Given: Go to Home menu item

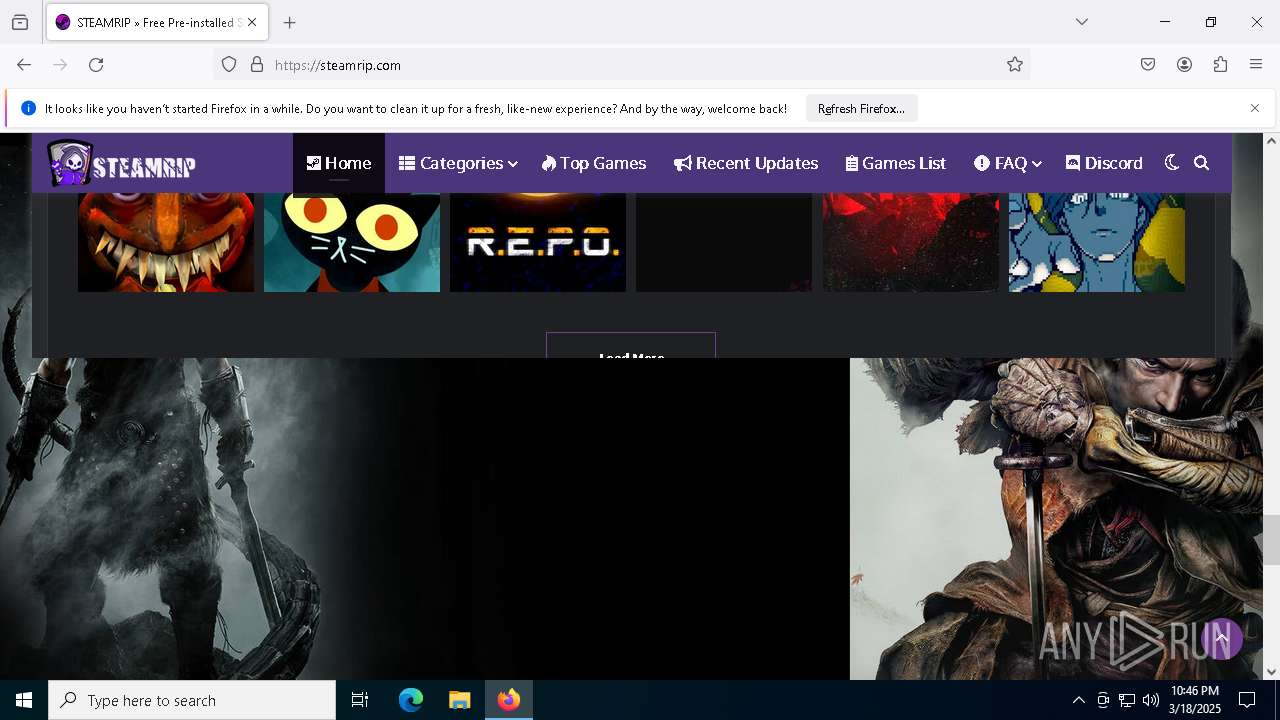Looking at the screenshot, I should [339, 163].
